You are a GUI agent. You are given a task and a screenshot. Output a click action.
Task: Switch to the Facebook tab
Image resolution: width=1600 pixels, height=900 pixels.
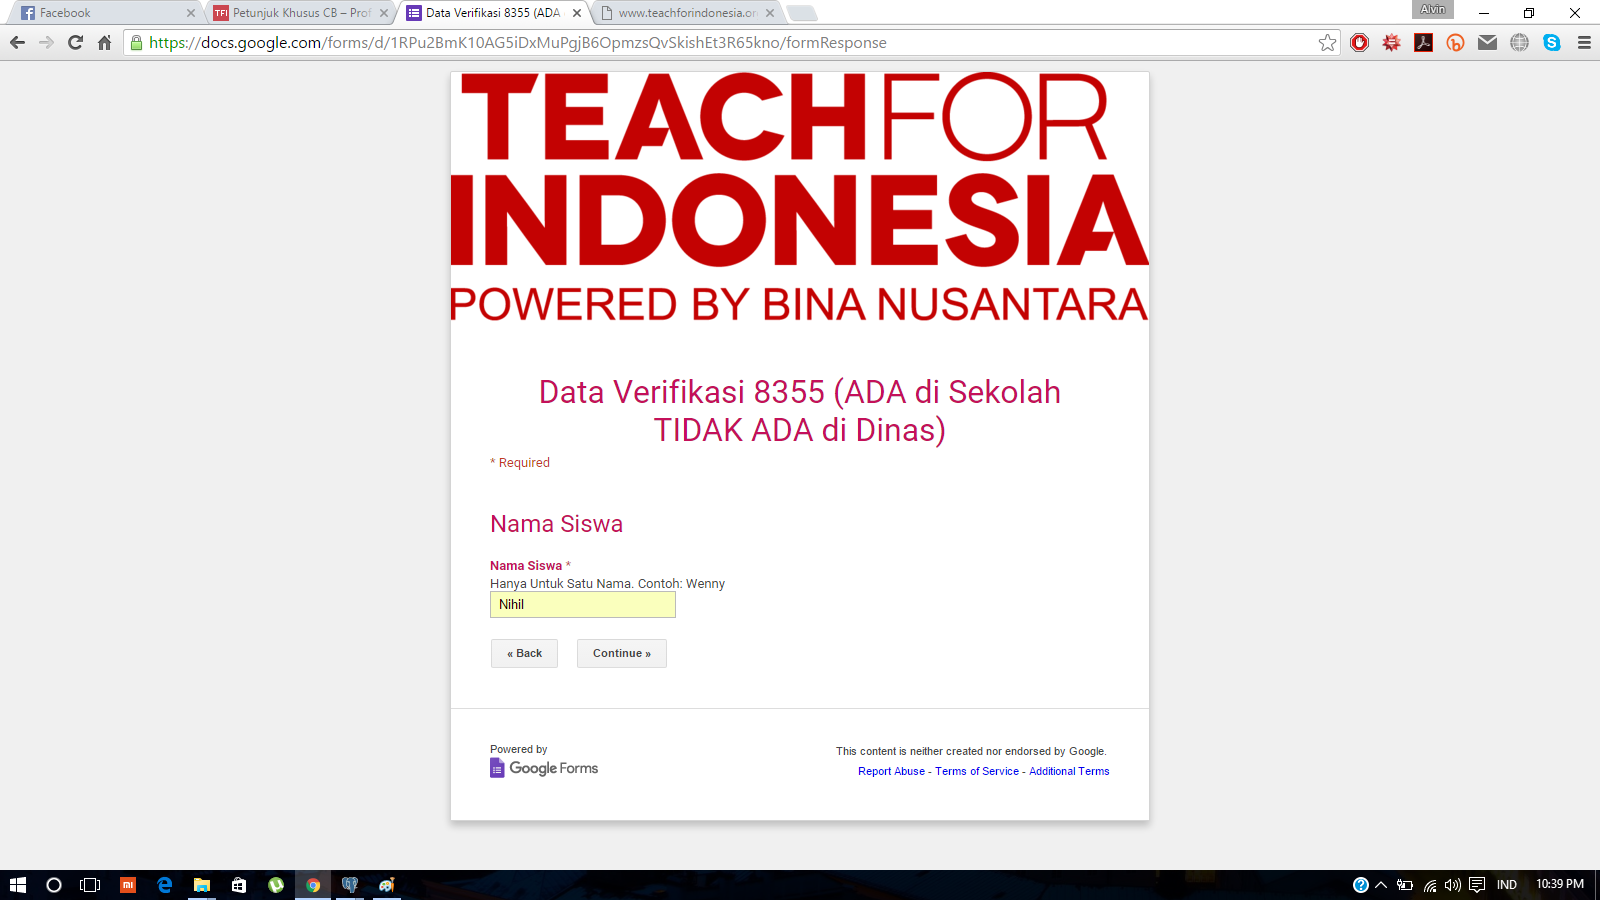click(x=100, y=13)
